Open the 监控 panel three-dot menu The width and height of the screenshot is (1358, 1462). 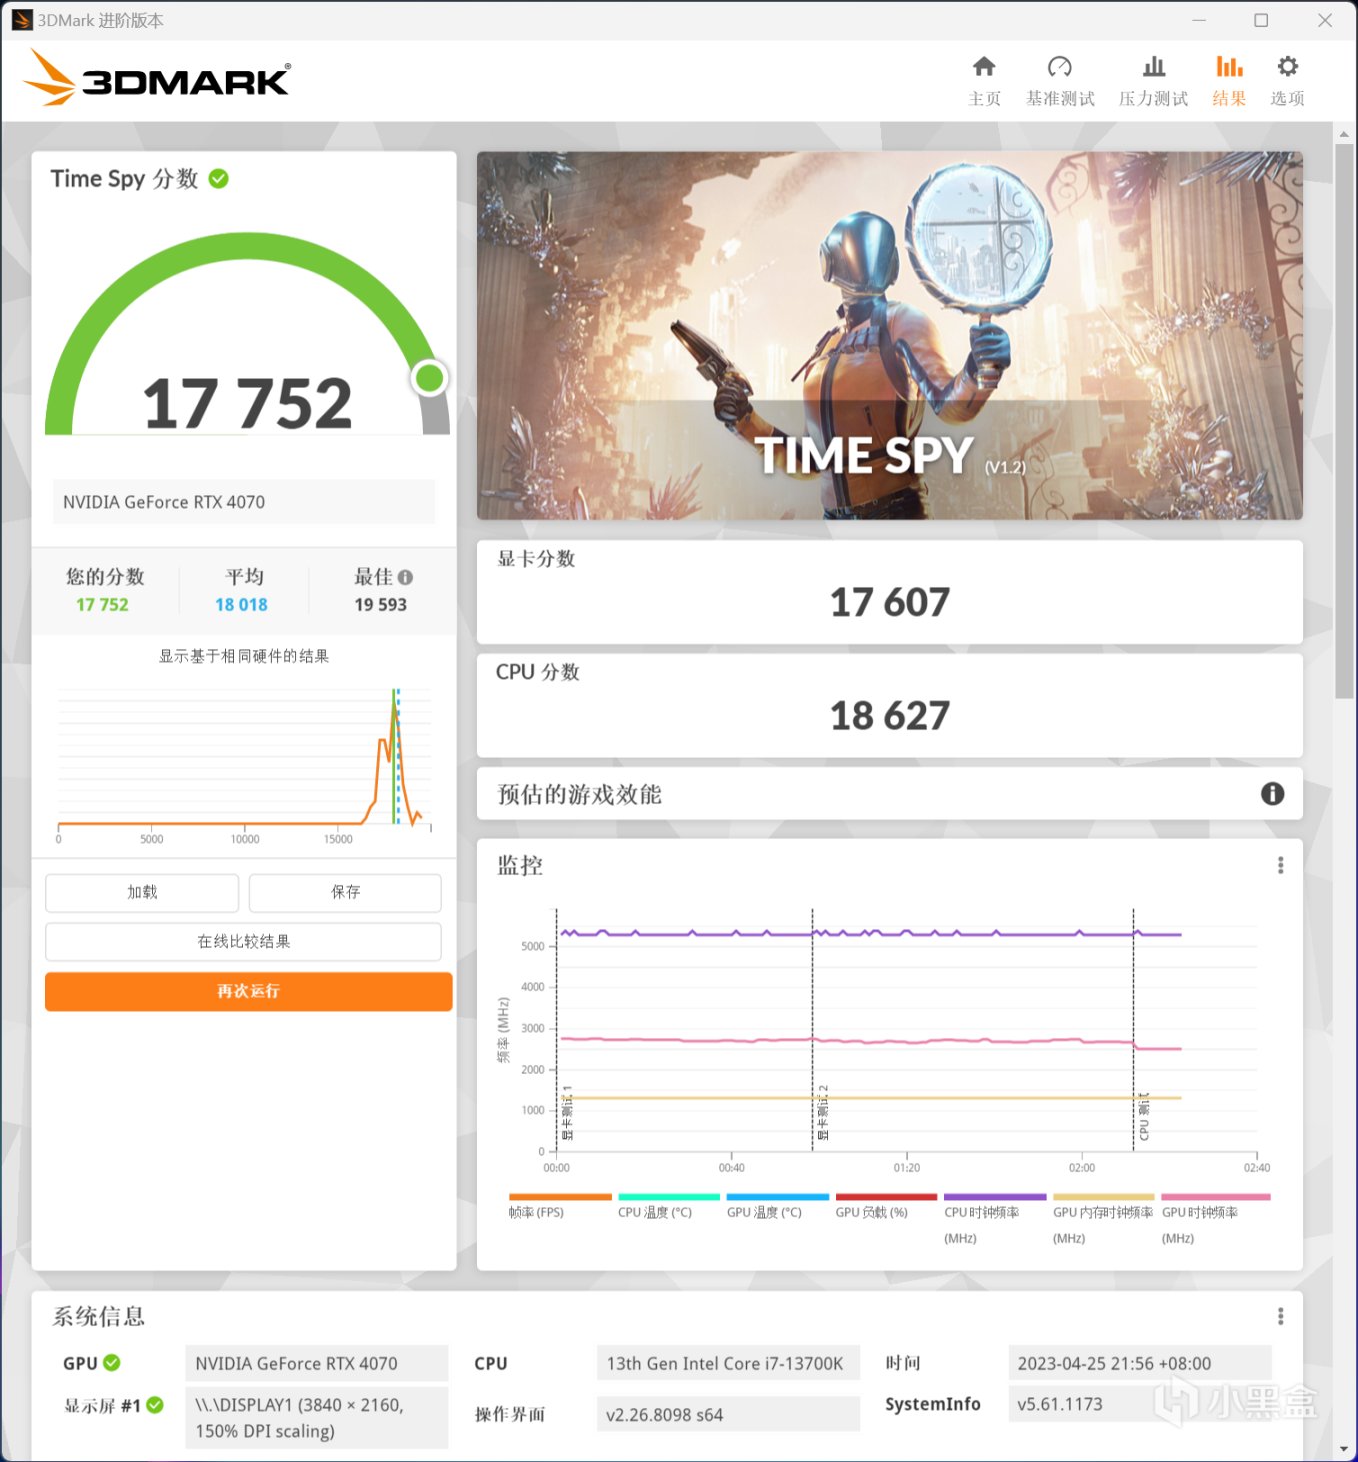click(1280, 866)
